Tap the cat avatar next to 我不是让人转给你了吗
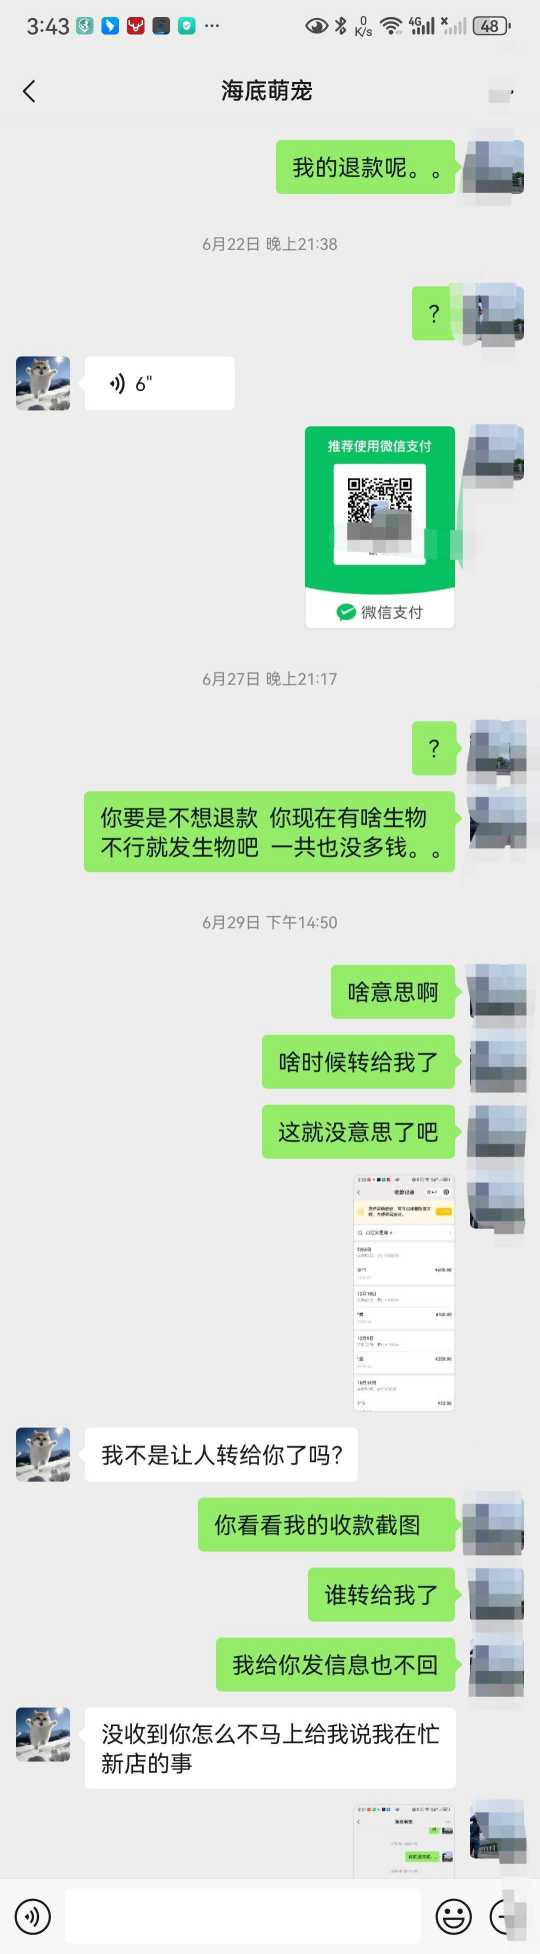The image size is (540, 1954). coord(43,1455)
